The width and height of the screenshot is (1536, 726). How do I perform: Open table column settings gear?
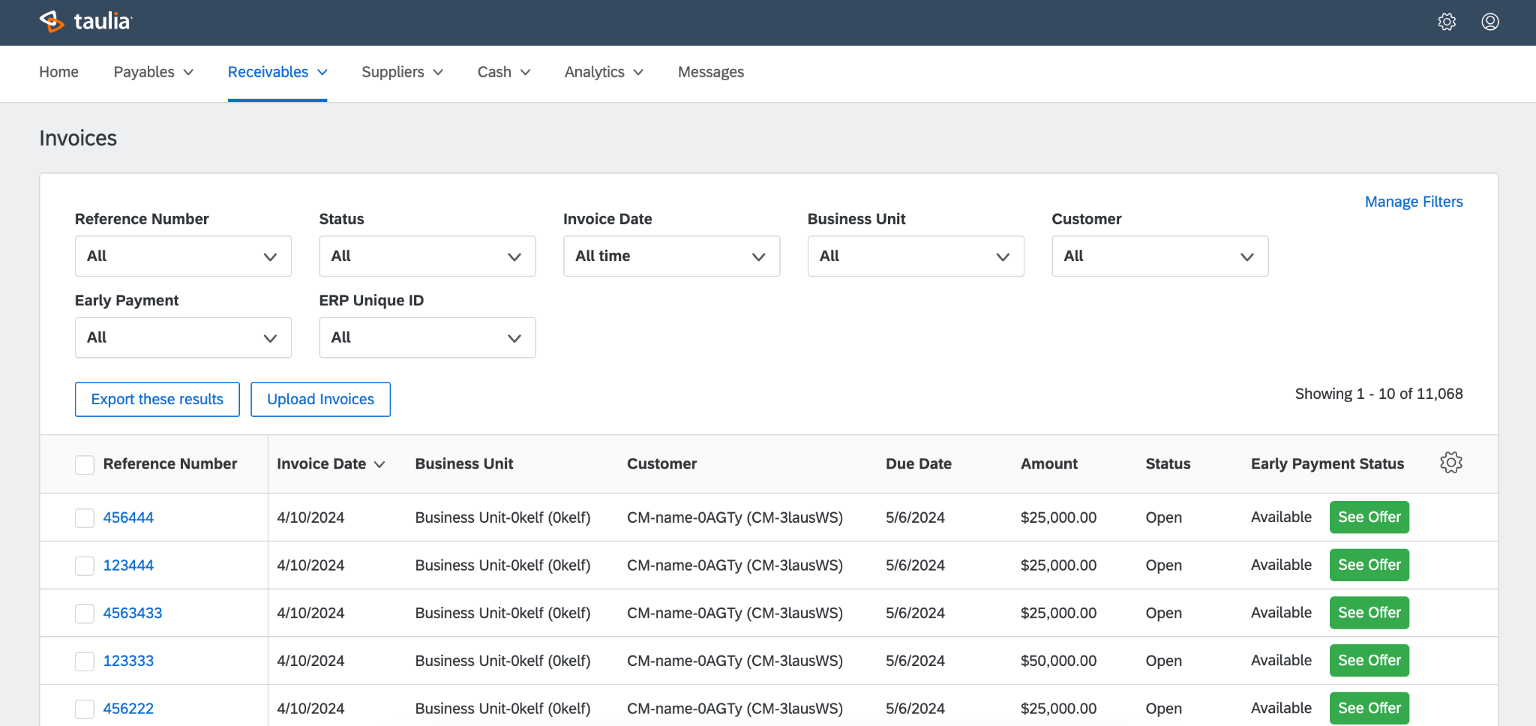(x=1451, y=463)
